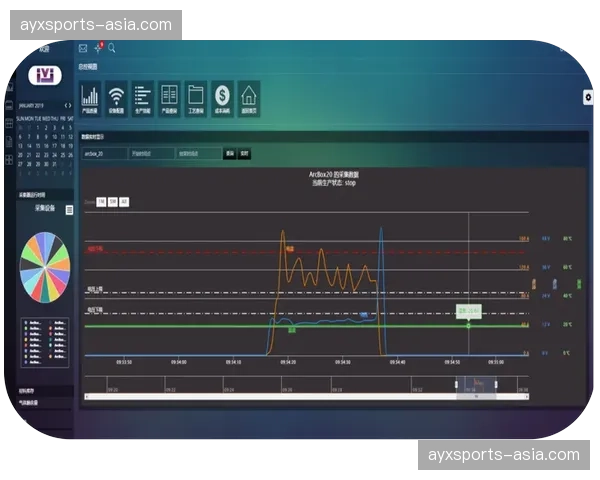Image resolution: width=600 pixels, height=480 pixels.
Task: Open the mail envelope icon
Action: click(83, 47)
